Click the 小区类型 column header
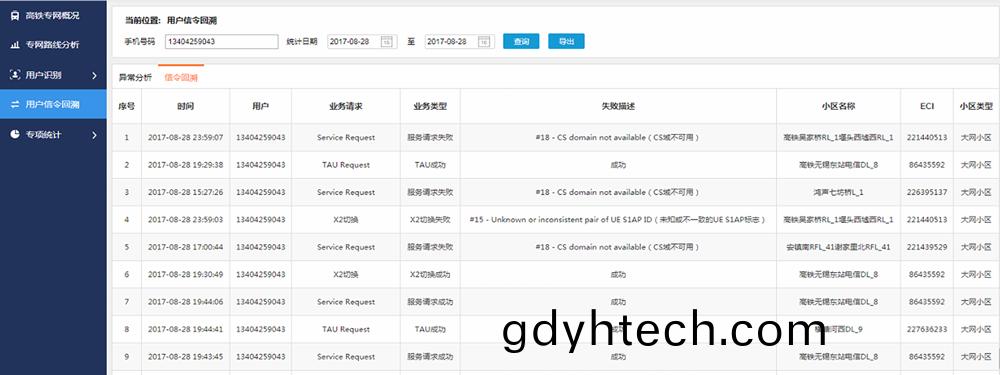 (976, 107)
